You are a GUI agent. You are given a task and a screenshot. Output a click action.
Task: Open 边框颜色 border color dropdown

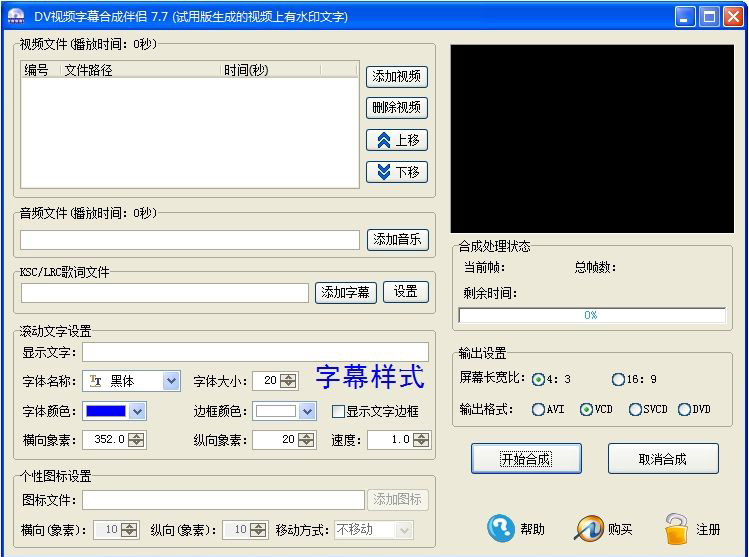coord(307,411)
